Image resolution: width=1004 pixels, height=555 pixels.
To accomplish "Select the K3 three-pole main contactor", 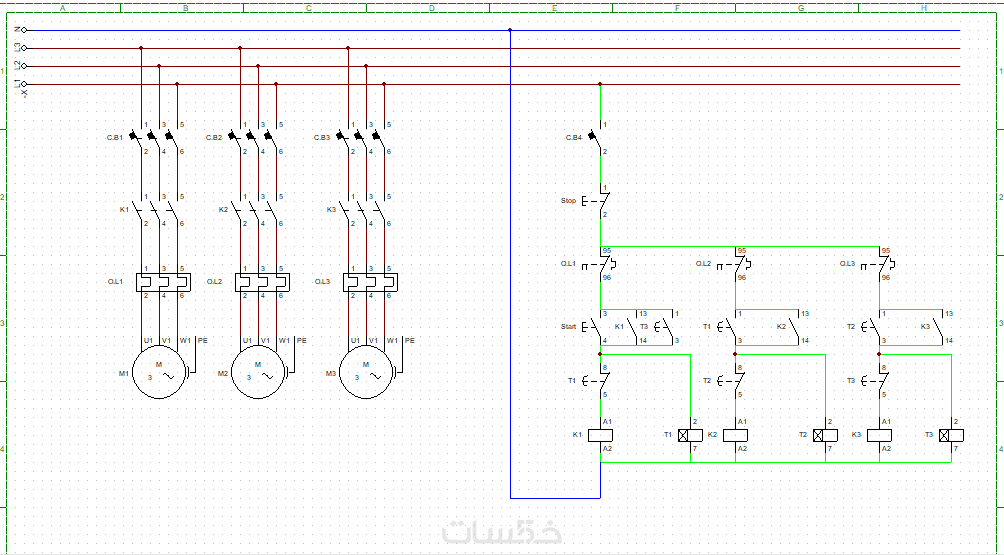I will pyautogui.click(x=365, y=210).
